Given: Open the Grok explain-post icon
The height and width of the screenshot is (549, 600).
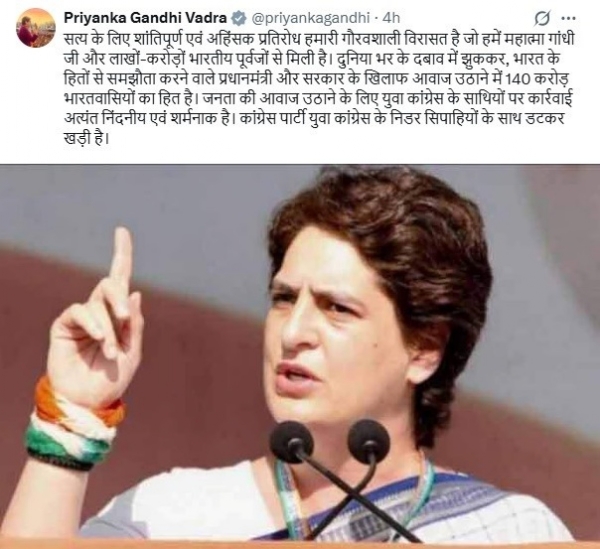Looking at the screenshot, I should (x=543, y=18).
